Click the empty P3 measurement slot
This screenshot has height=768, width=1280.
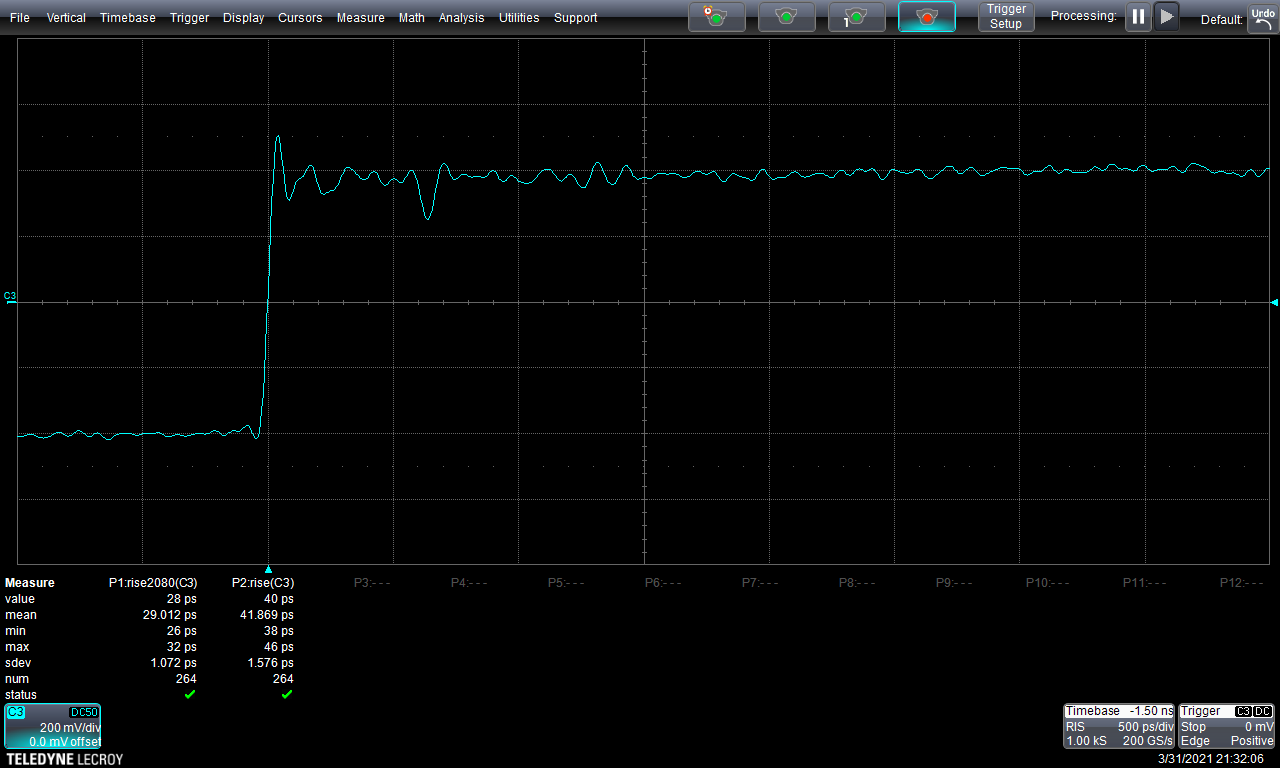coord(371,583)
